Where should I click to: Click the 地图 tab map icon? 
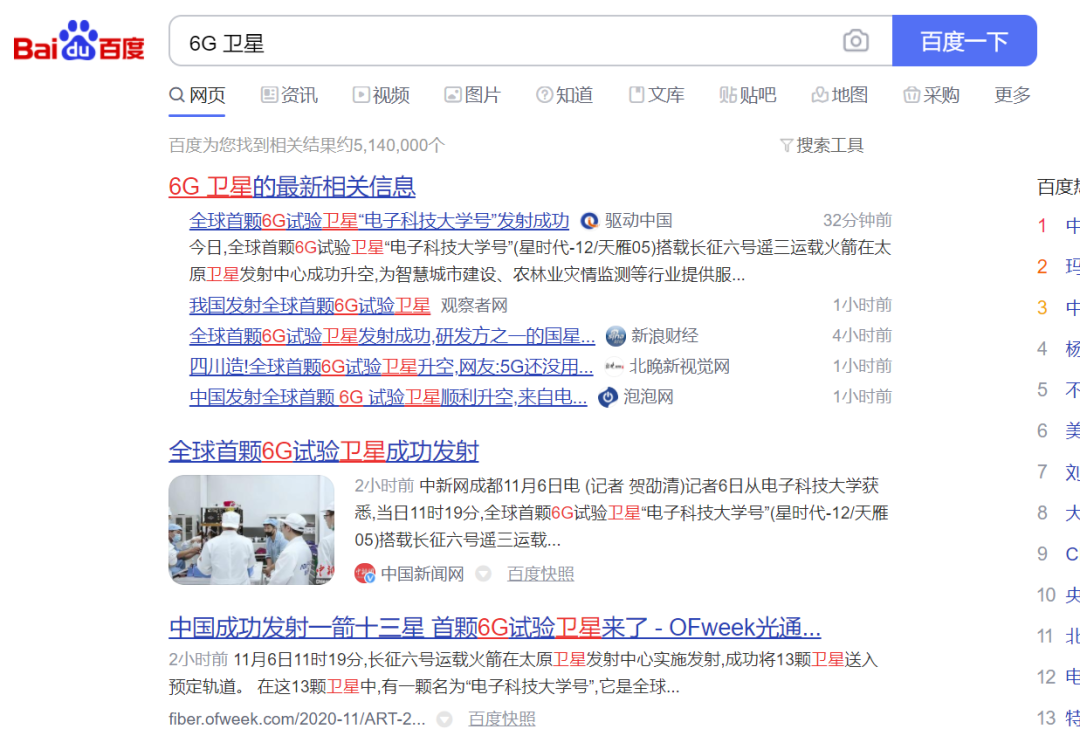tap(820, 94)
